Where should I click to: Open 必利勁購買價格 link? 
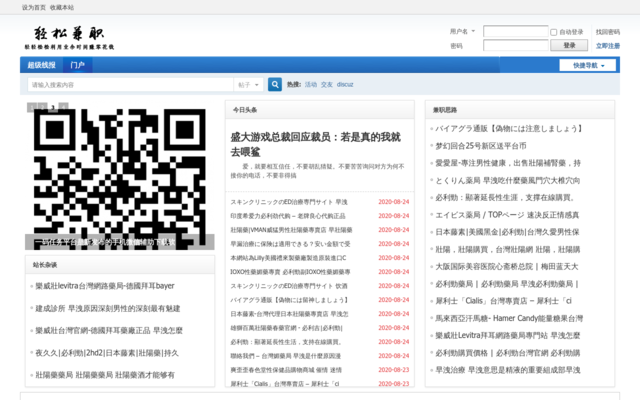point(508,353)
